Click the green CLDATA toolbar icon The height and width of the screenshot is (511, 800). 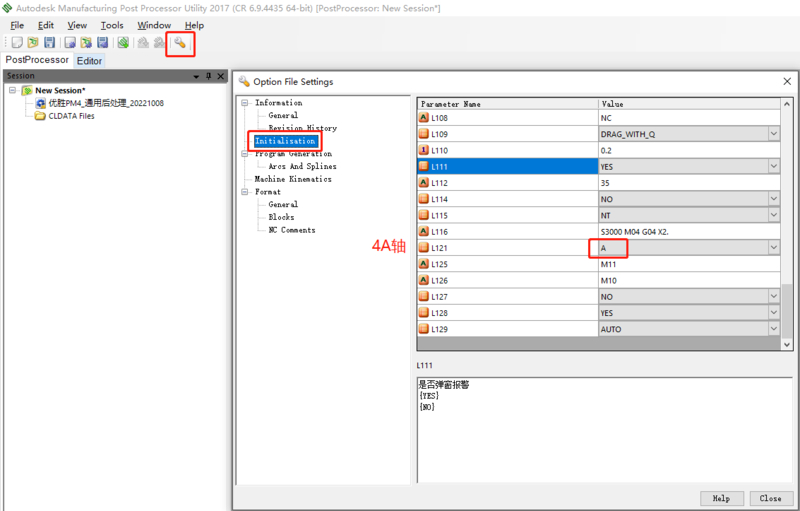click(122, 43)
